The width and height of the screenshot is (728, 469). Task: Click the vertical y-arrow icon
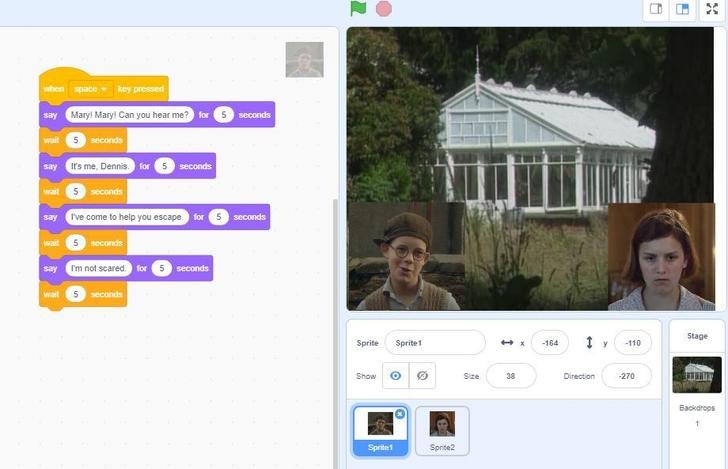(x=589, y=343)
